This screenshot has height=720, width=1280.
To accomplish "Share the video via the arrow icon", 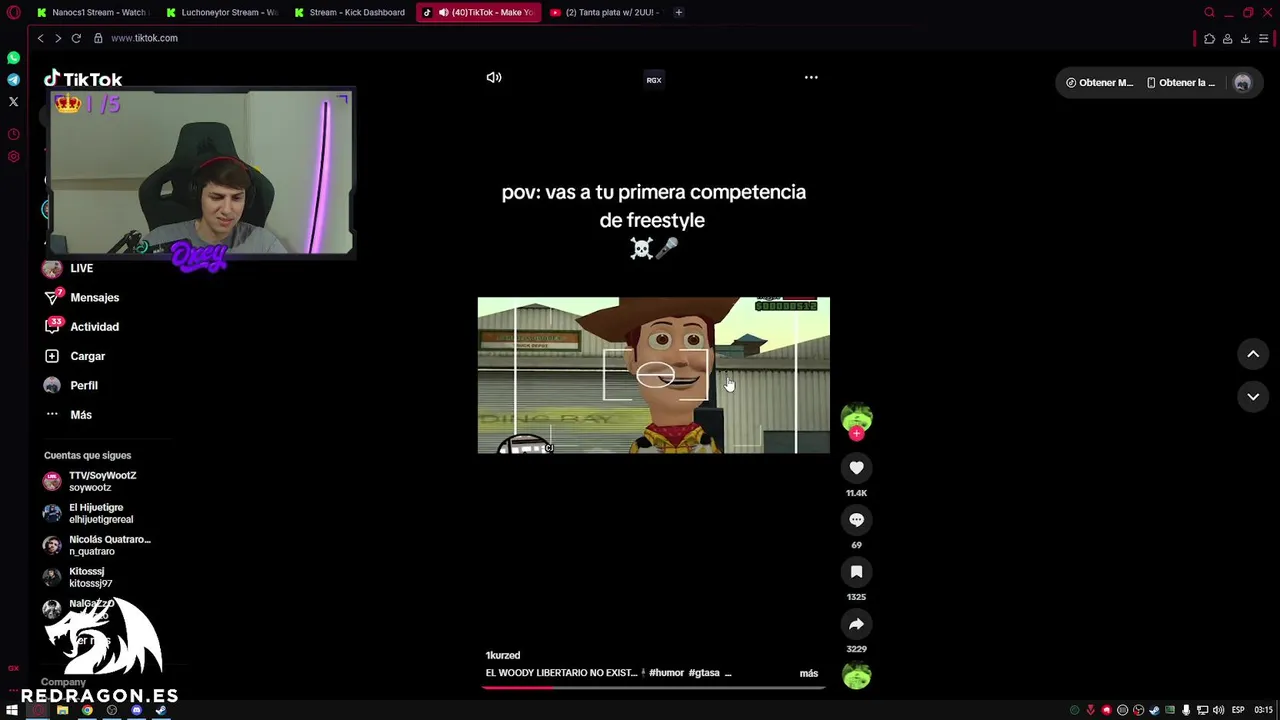I will click(x=856, y=624).
